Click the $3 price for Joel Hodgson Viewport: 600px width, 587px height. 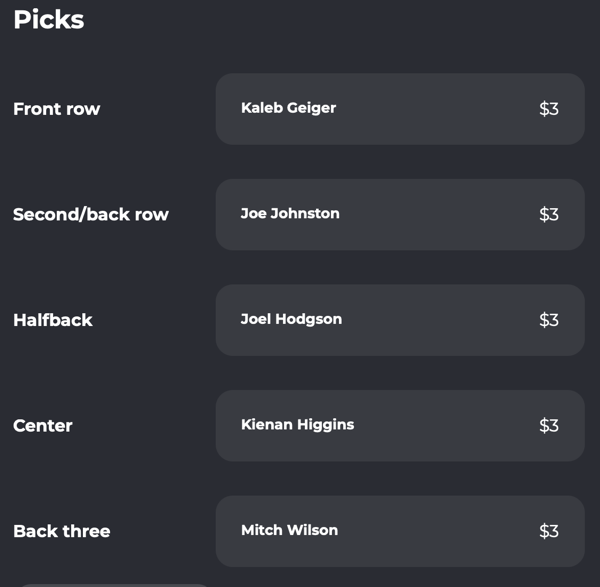point(549,320)
